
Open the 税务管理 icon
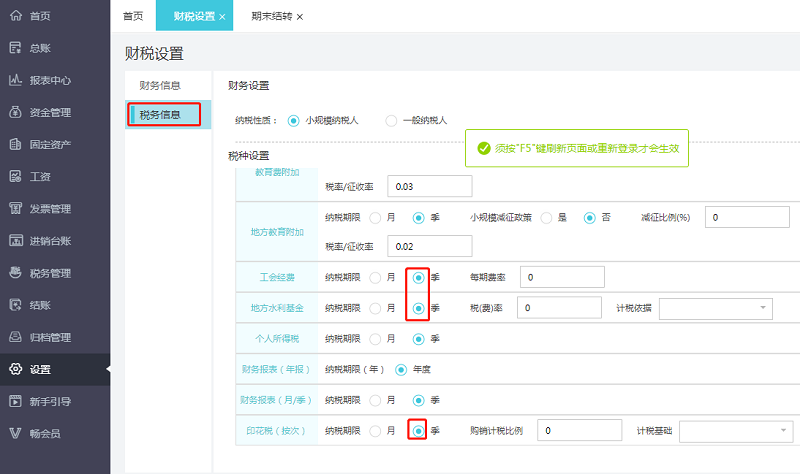click(x=16, y=273)
